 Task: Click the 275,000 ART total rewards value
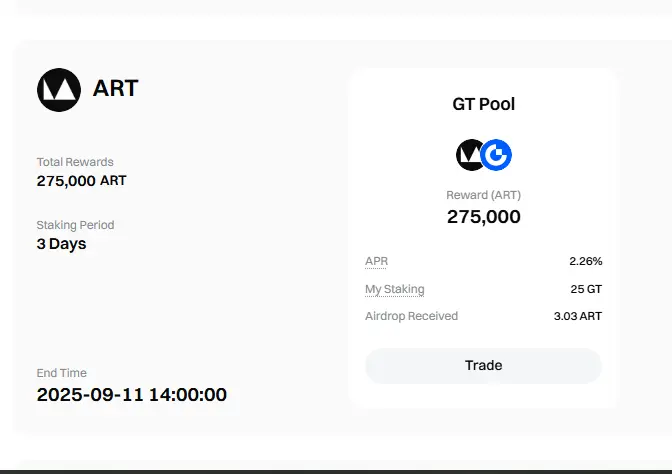point(81,181)
